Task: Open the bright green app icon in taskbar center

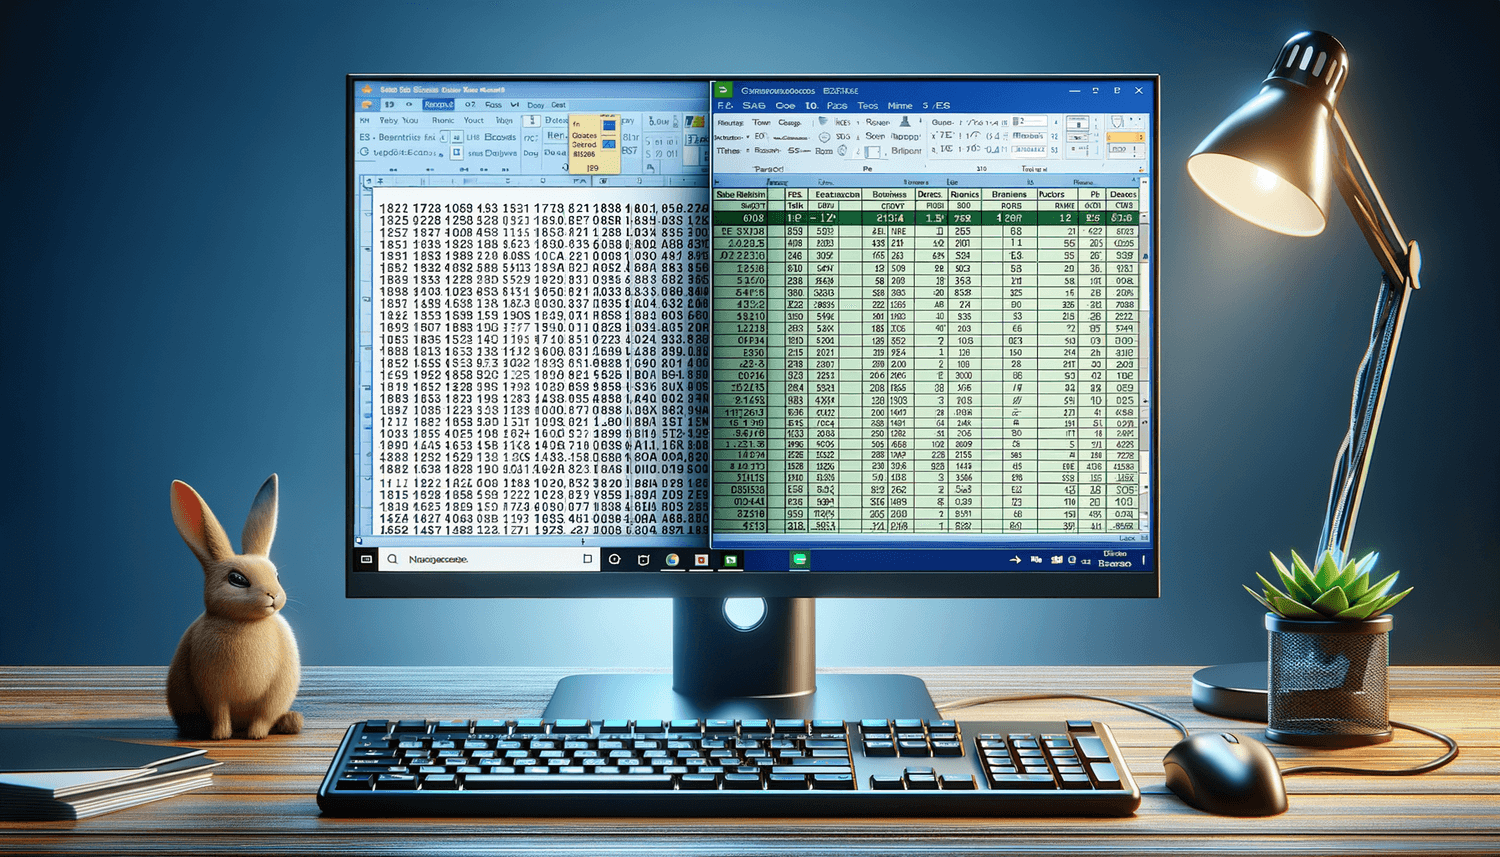Action: [799, 560]
